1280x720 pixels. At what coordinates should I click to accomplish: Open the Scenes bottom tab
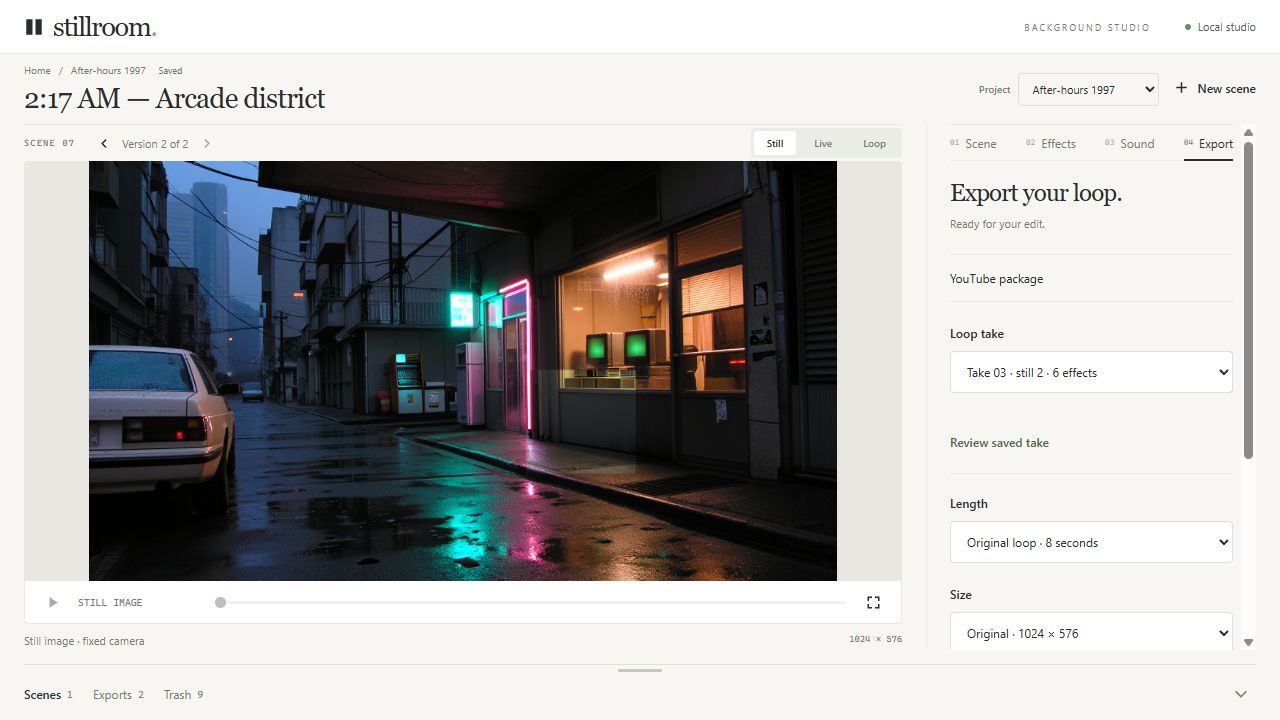pyautogui.click(x=48, y=694)
